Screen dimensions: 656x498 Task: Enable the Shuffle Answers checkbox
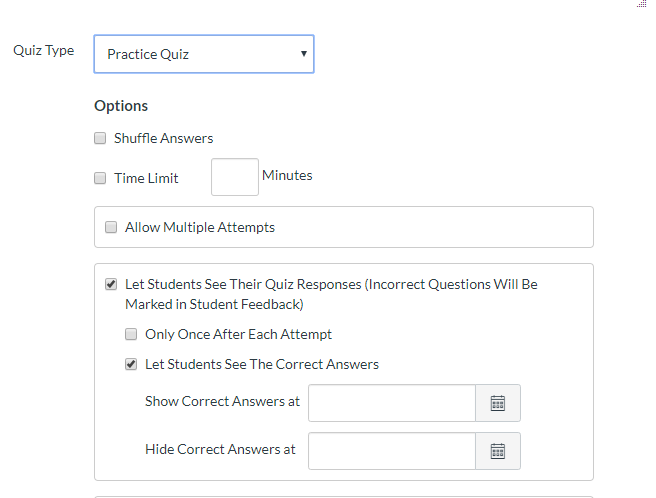100,139
